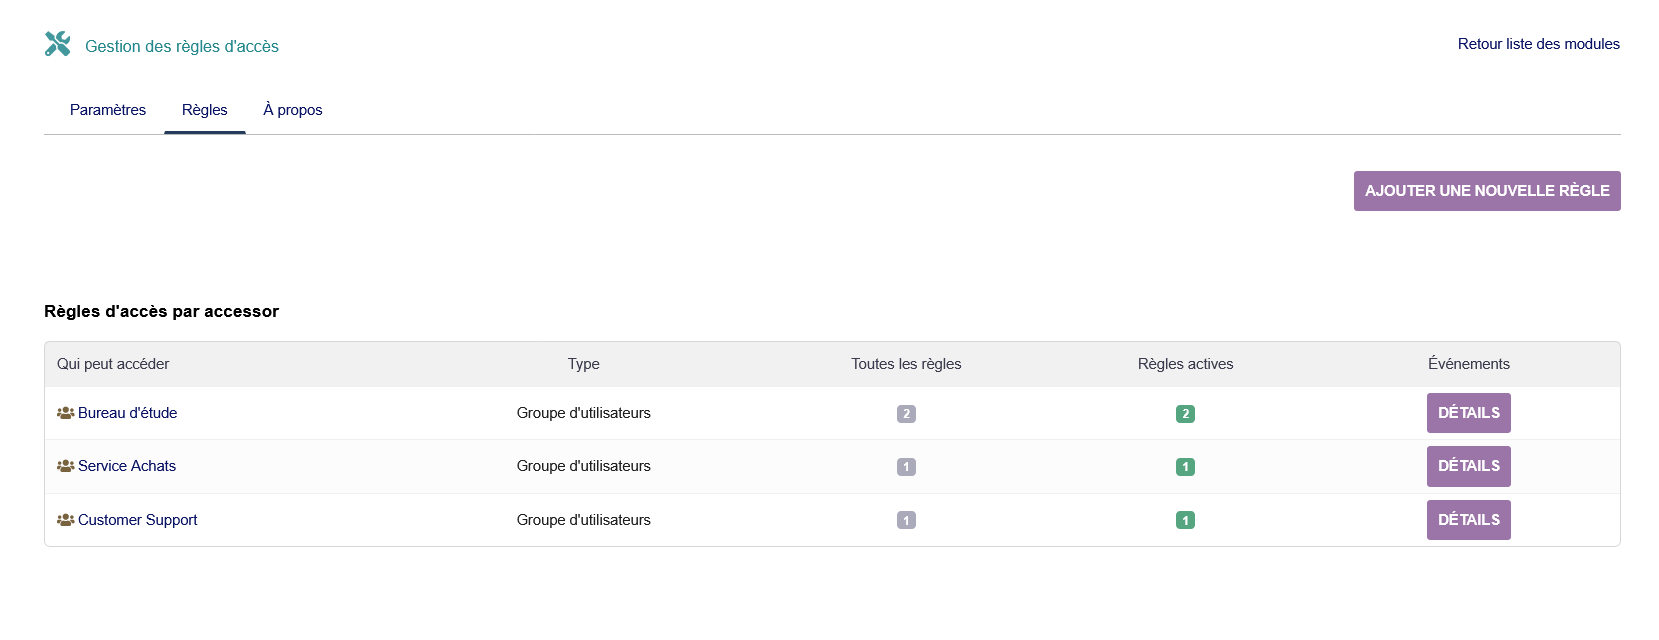Click the Gestion des règles d'accès title

click(x=182, y=46)
